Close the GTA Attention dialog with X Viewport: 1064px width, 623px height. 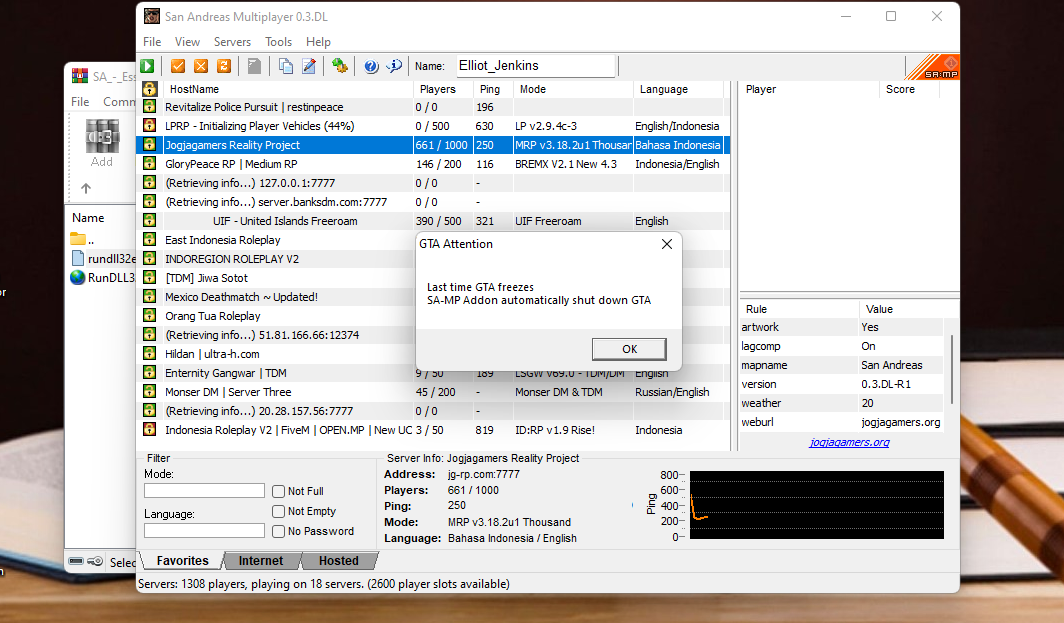pos(667,244)
